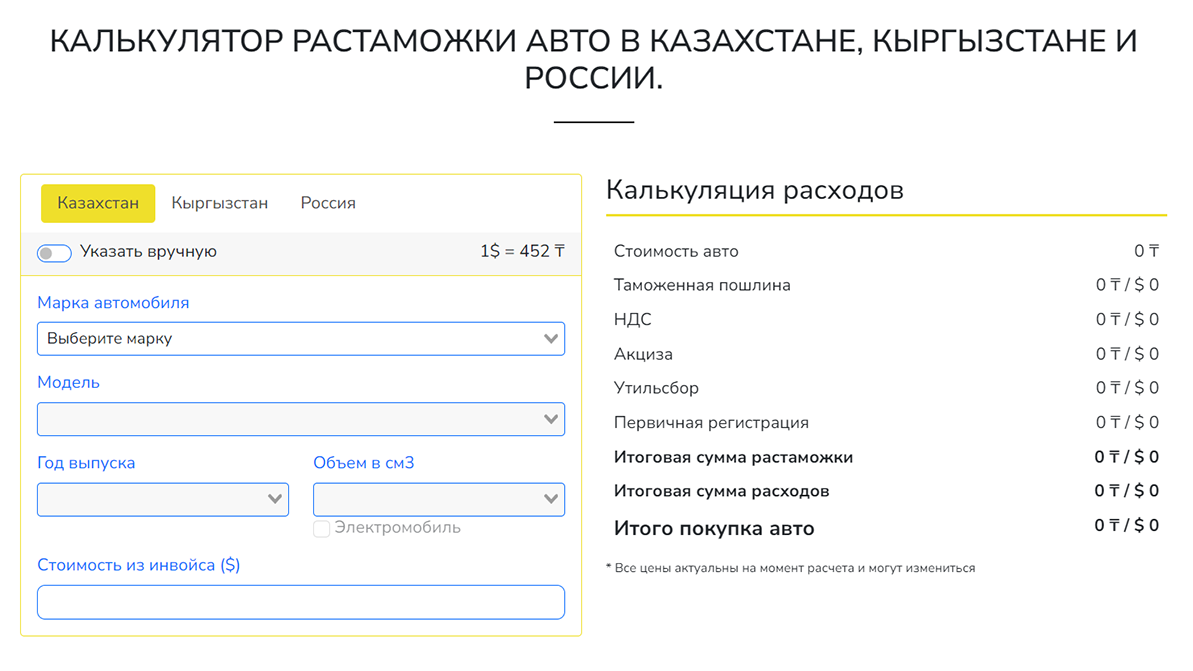The width and height of the screenshot is (1193, 671).
Task: Click the Итого покупка авто label
Action: pos(714,529)
